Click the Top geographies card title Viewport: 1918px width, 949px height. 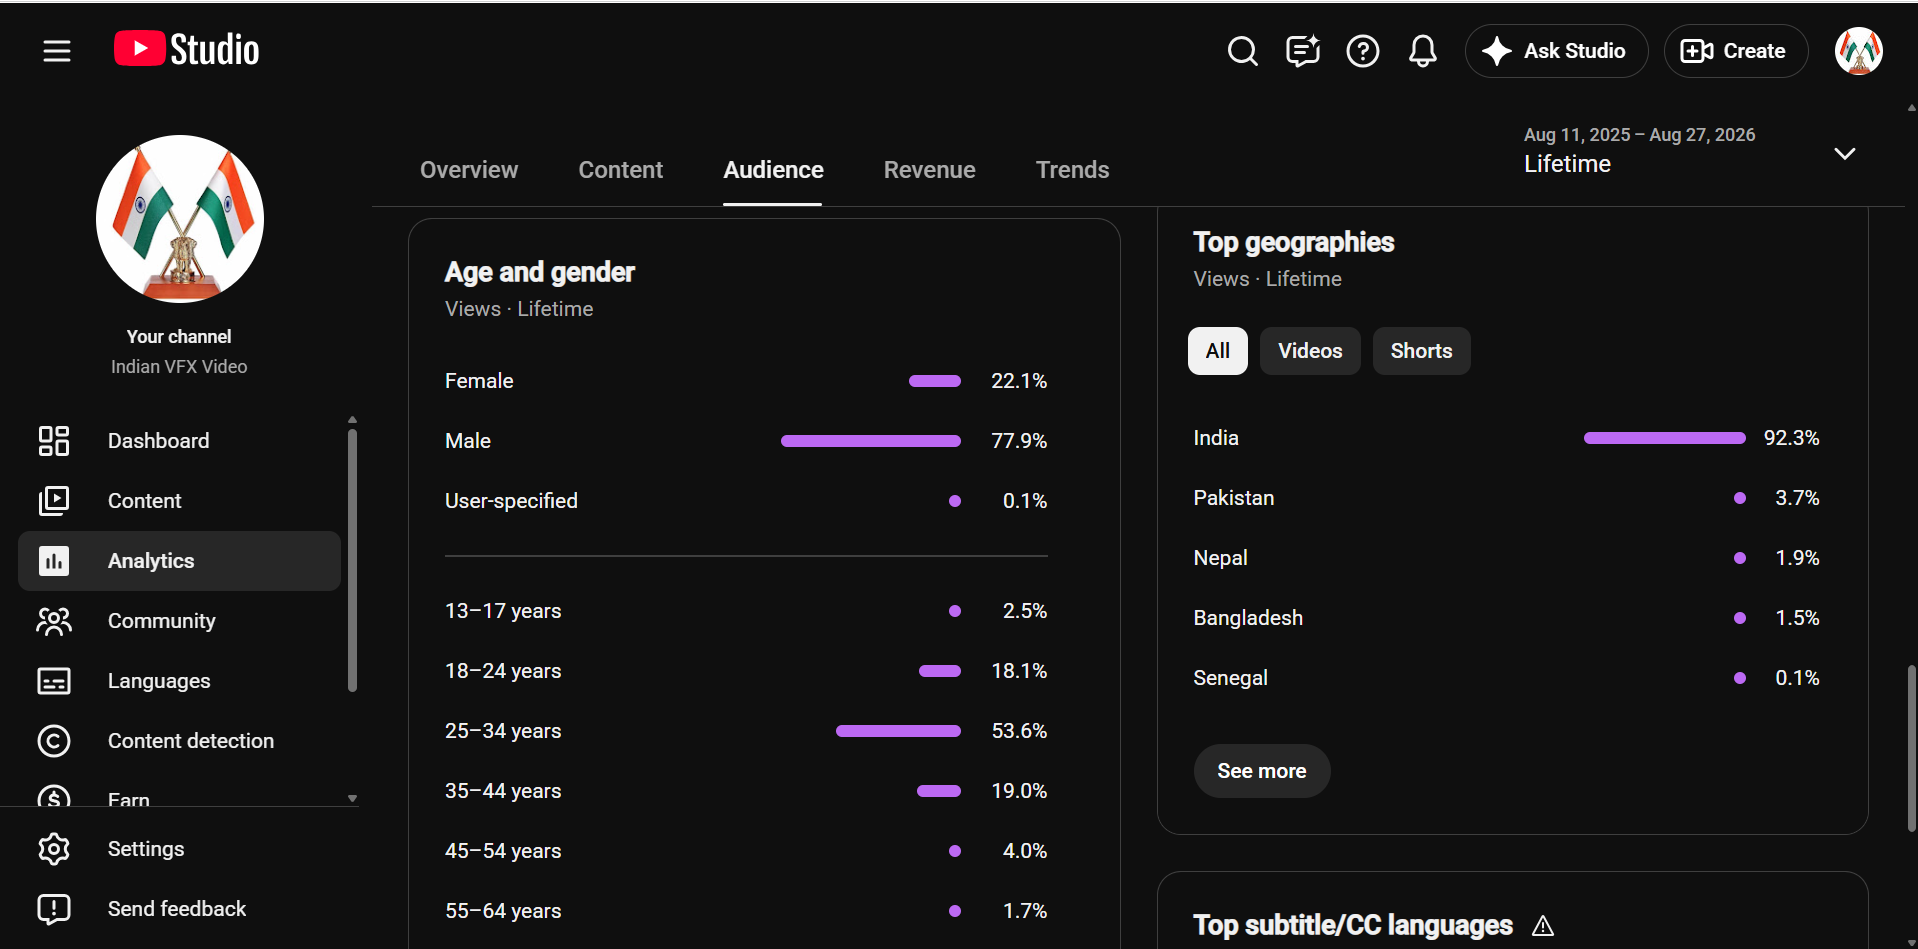(1293, 242)
